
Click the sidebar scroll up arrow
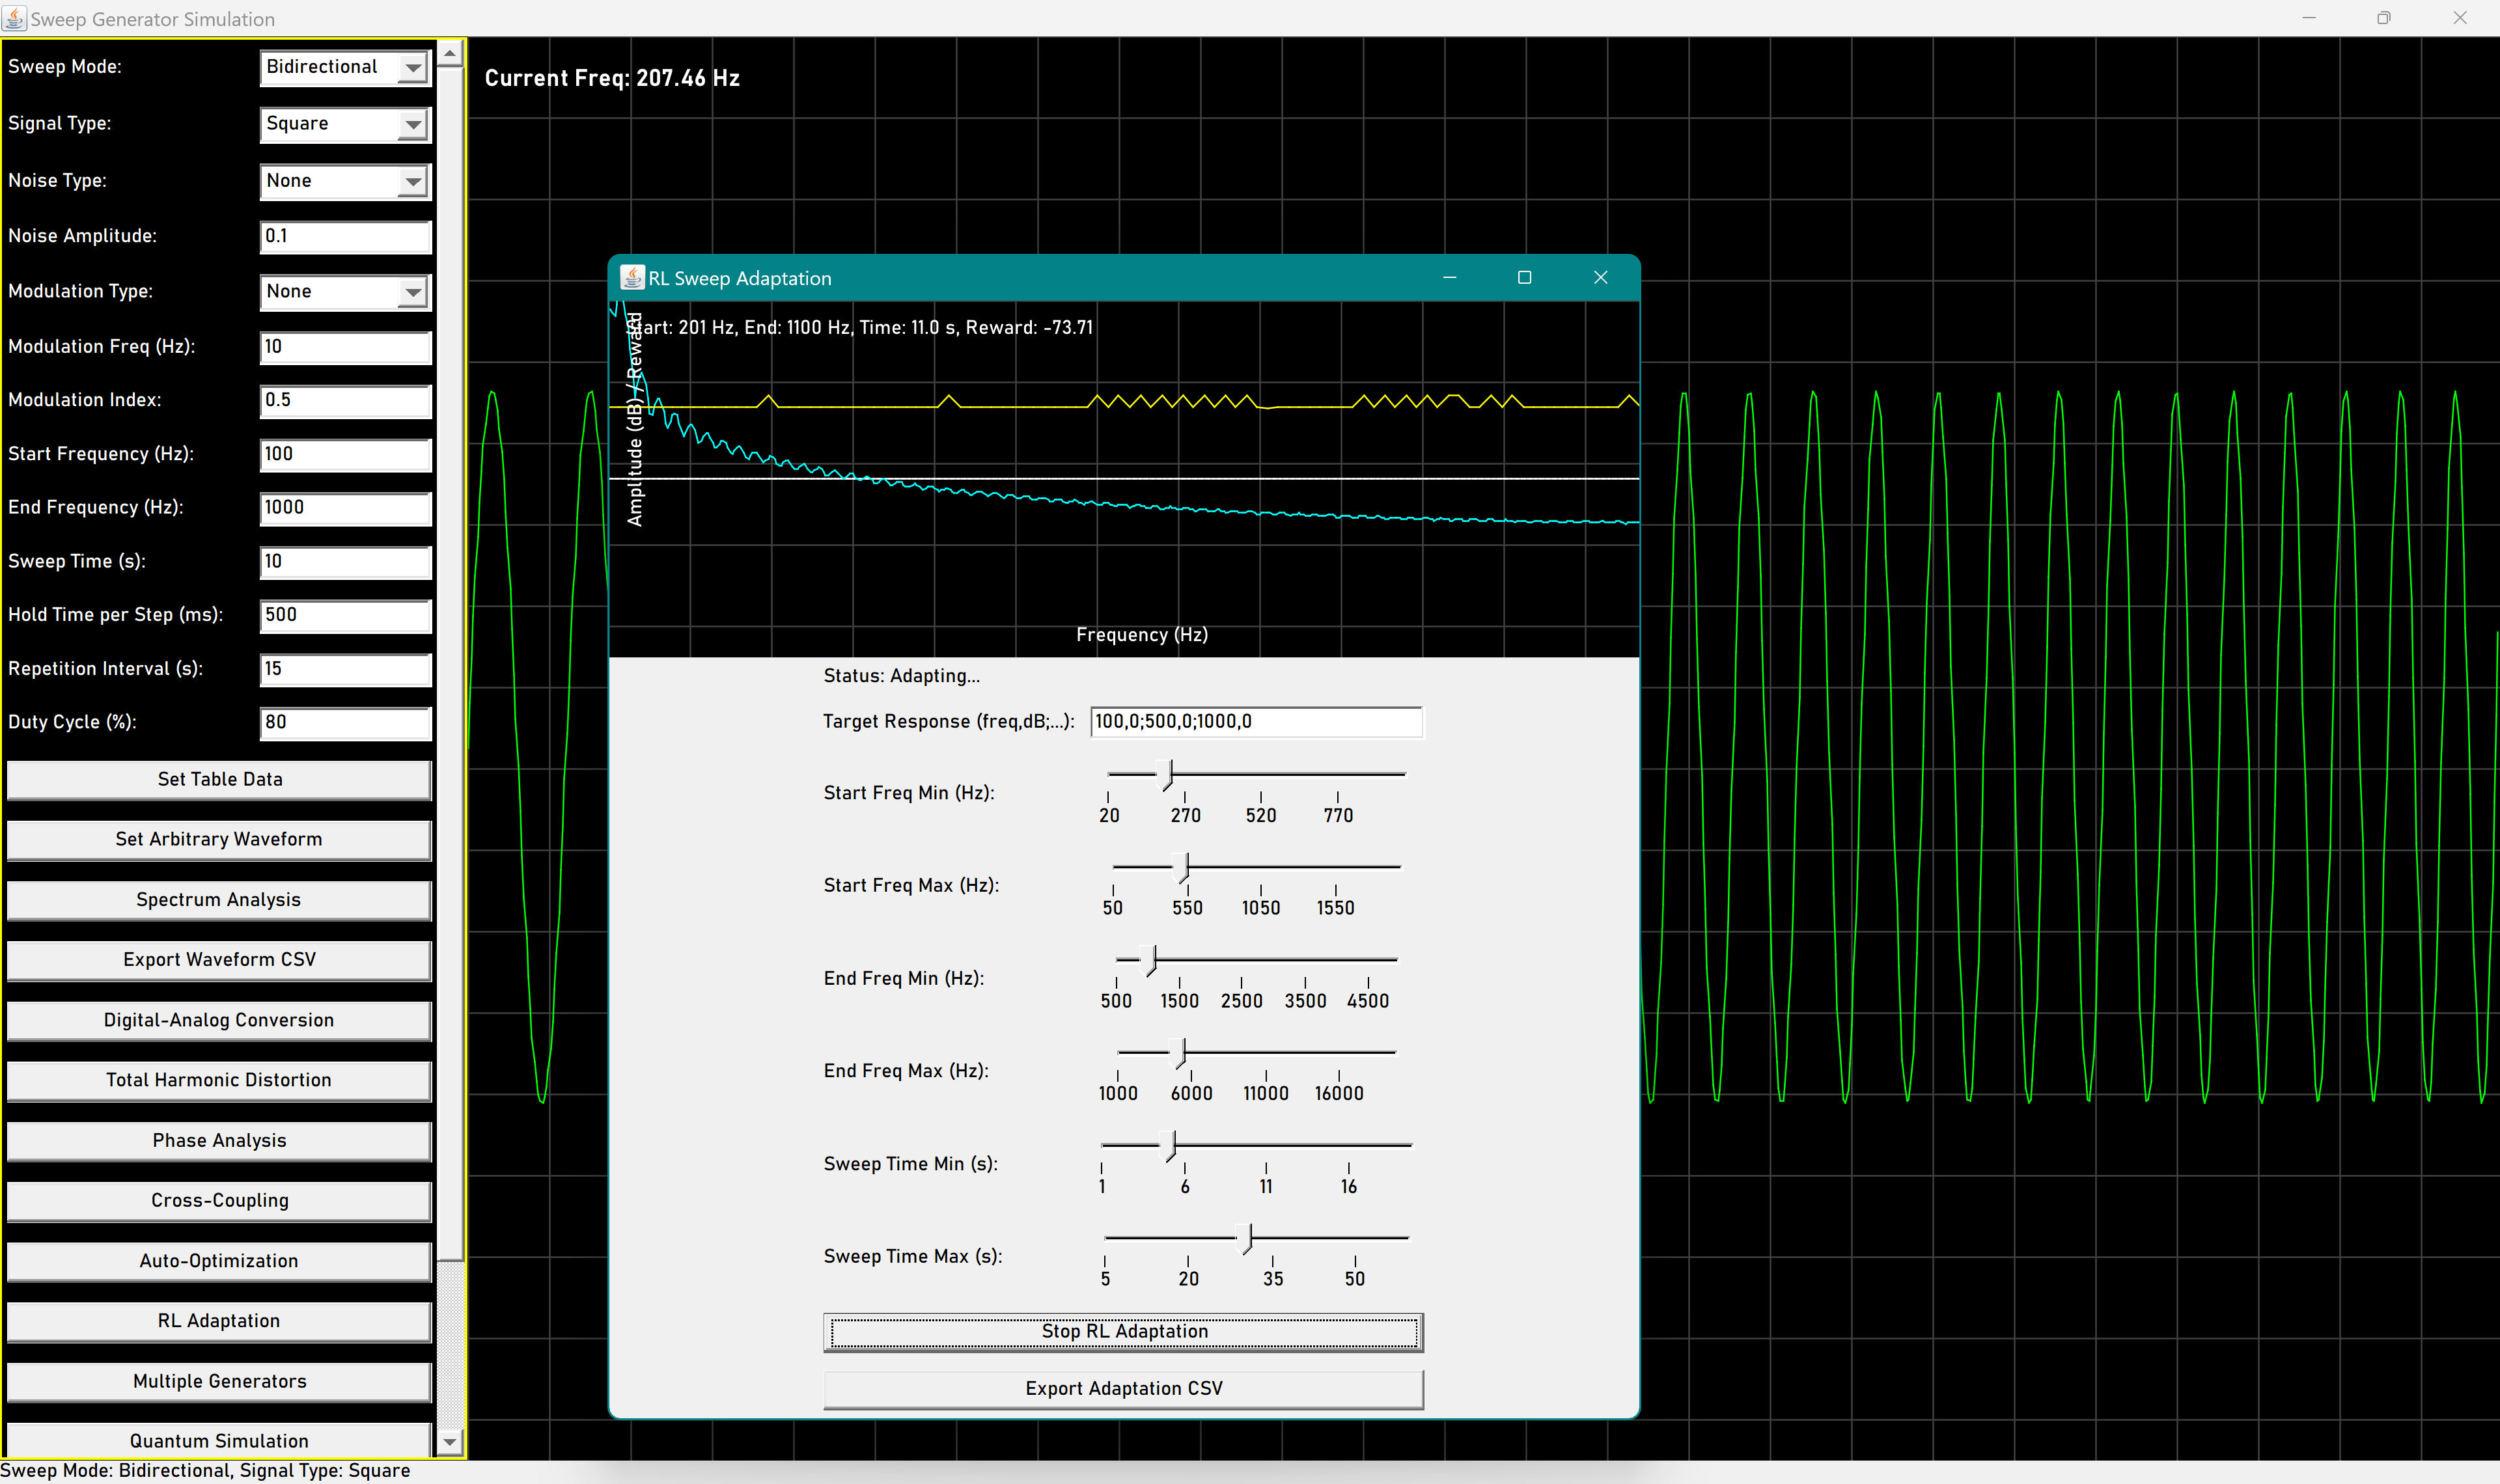pyautogui.click(x=450, y=53)
